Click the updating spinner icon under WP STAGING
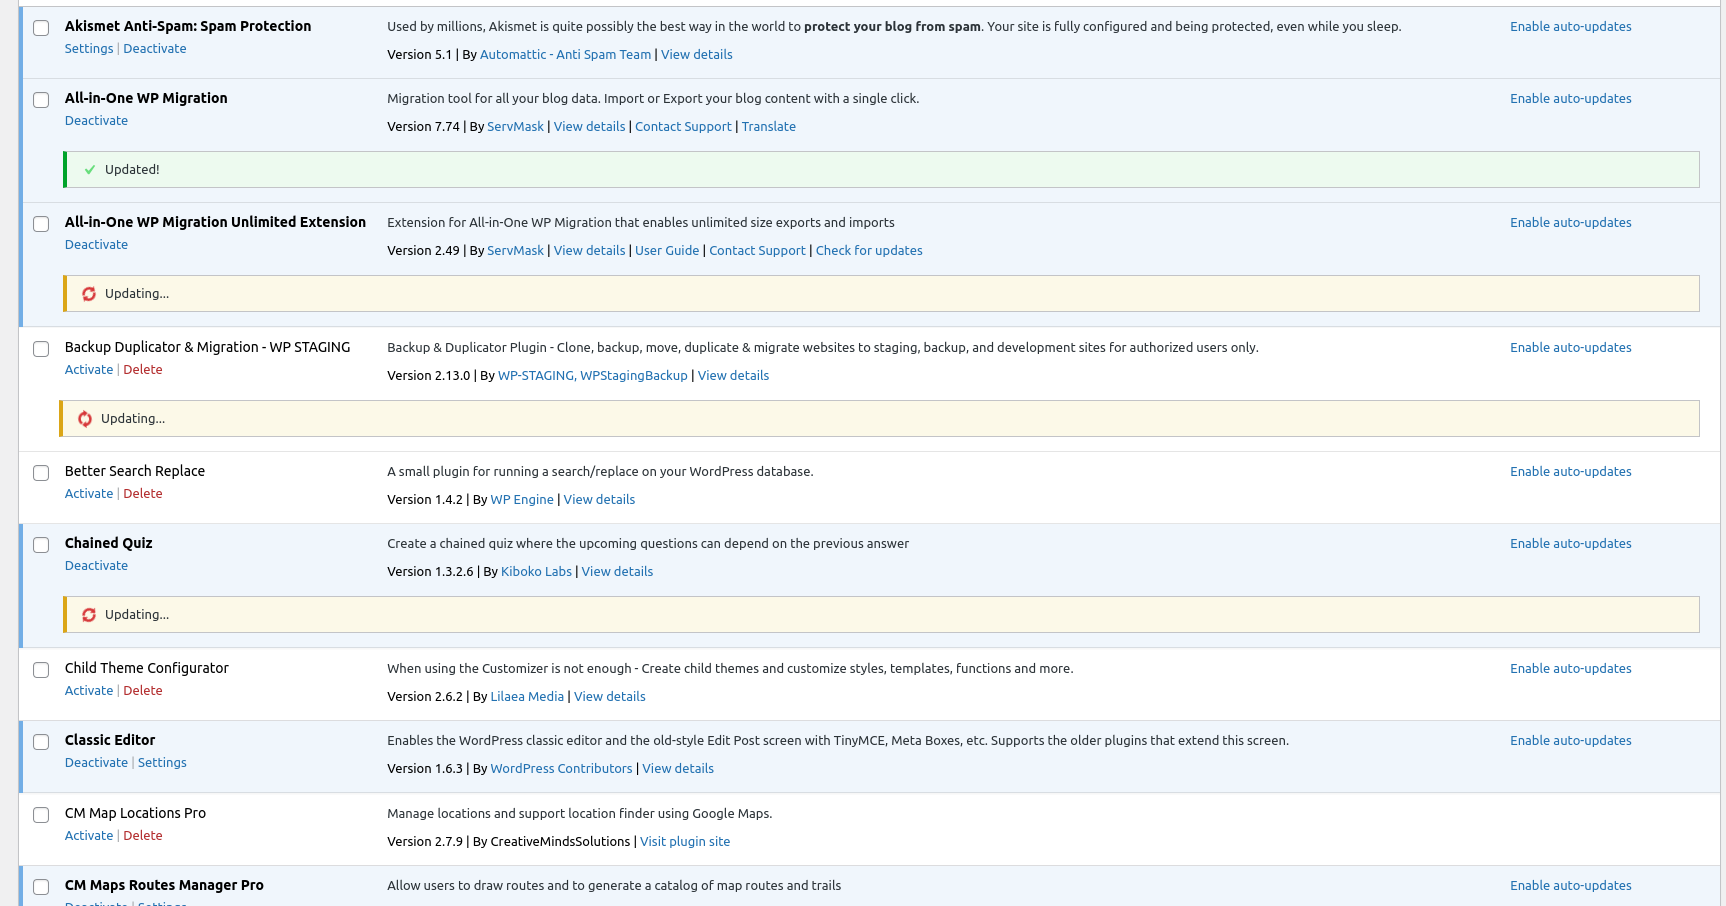Image resolution: width=1726 pixels, height=906 pixels. (85, 419)
